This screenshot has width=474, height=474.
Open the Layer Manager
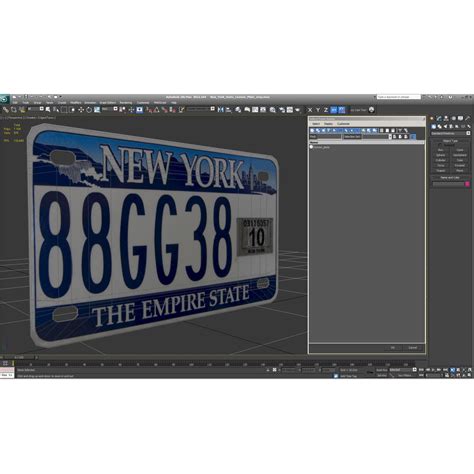coord(238,109)
